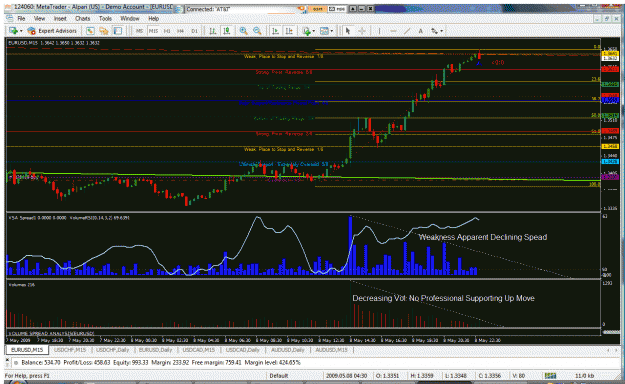Click the Zoom In magnifier icon
This screenshot has width=625, height=384.
point(244,31)
